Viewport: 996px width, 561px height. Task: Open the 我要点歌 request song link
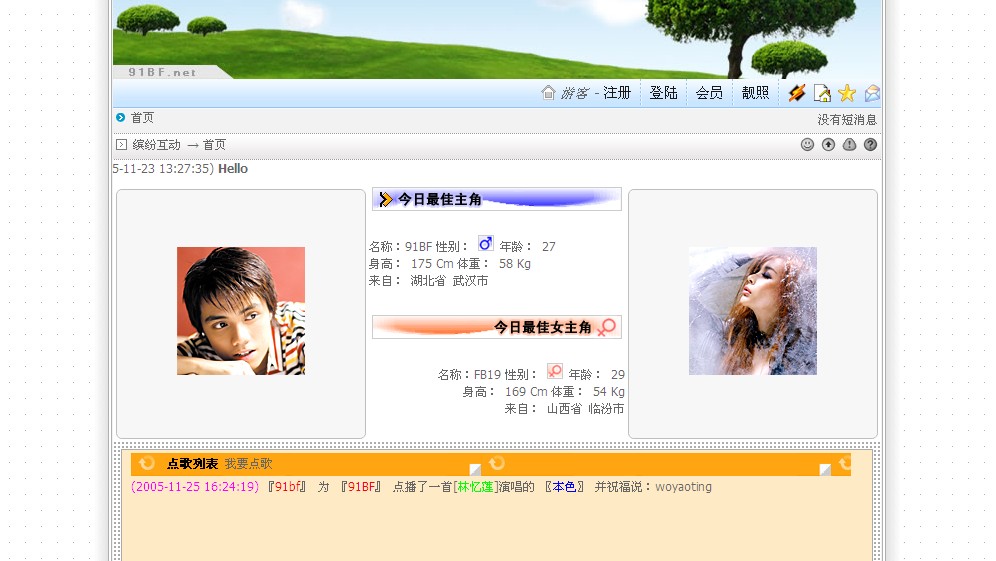tap(248, 464)
